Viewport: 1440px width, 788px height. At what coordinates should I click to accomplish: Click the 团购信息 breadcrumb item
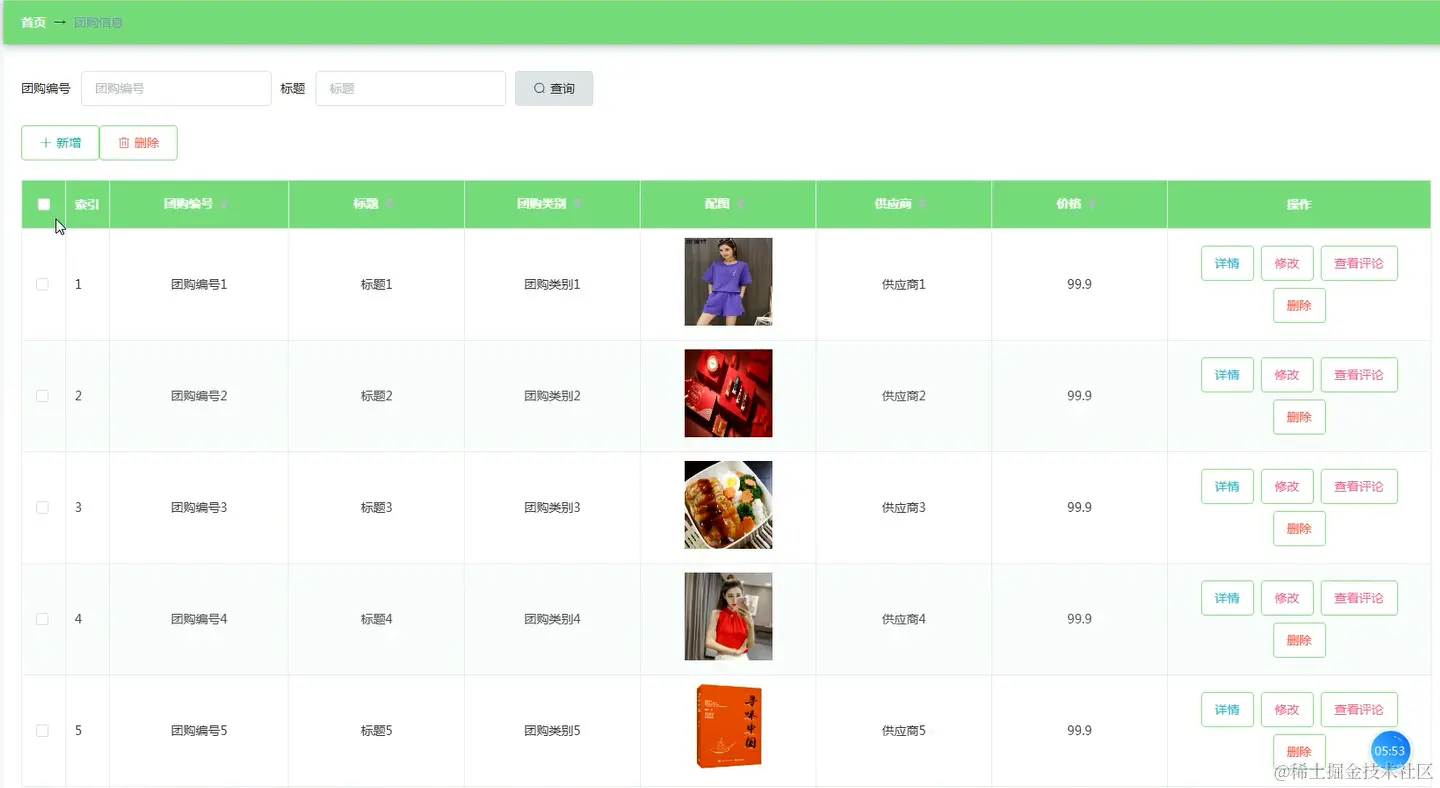click(98, 22)
